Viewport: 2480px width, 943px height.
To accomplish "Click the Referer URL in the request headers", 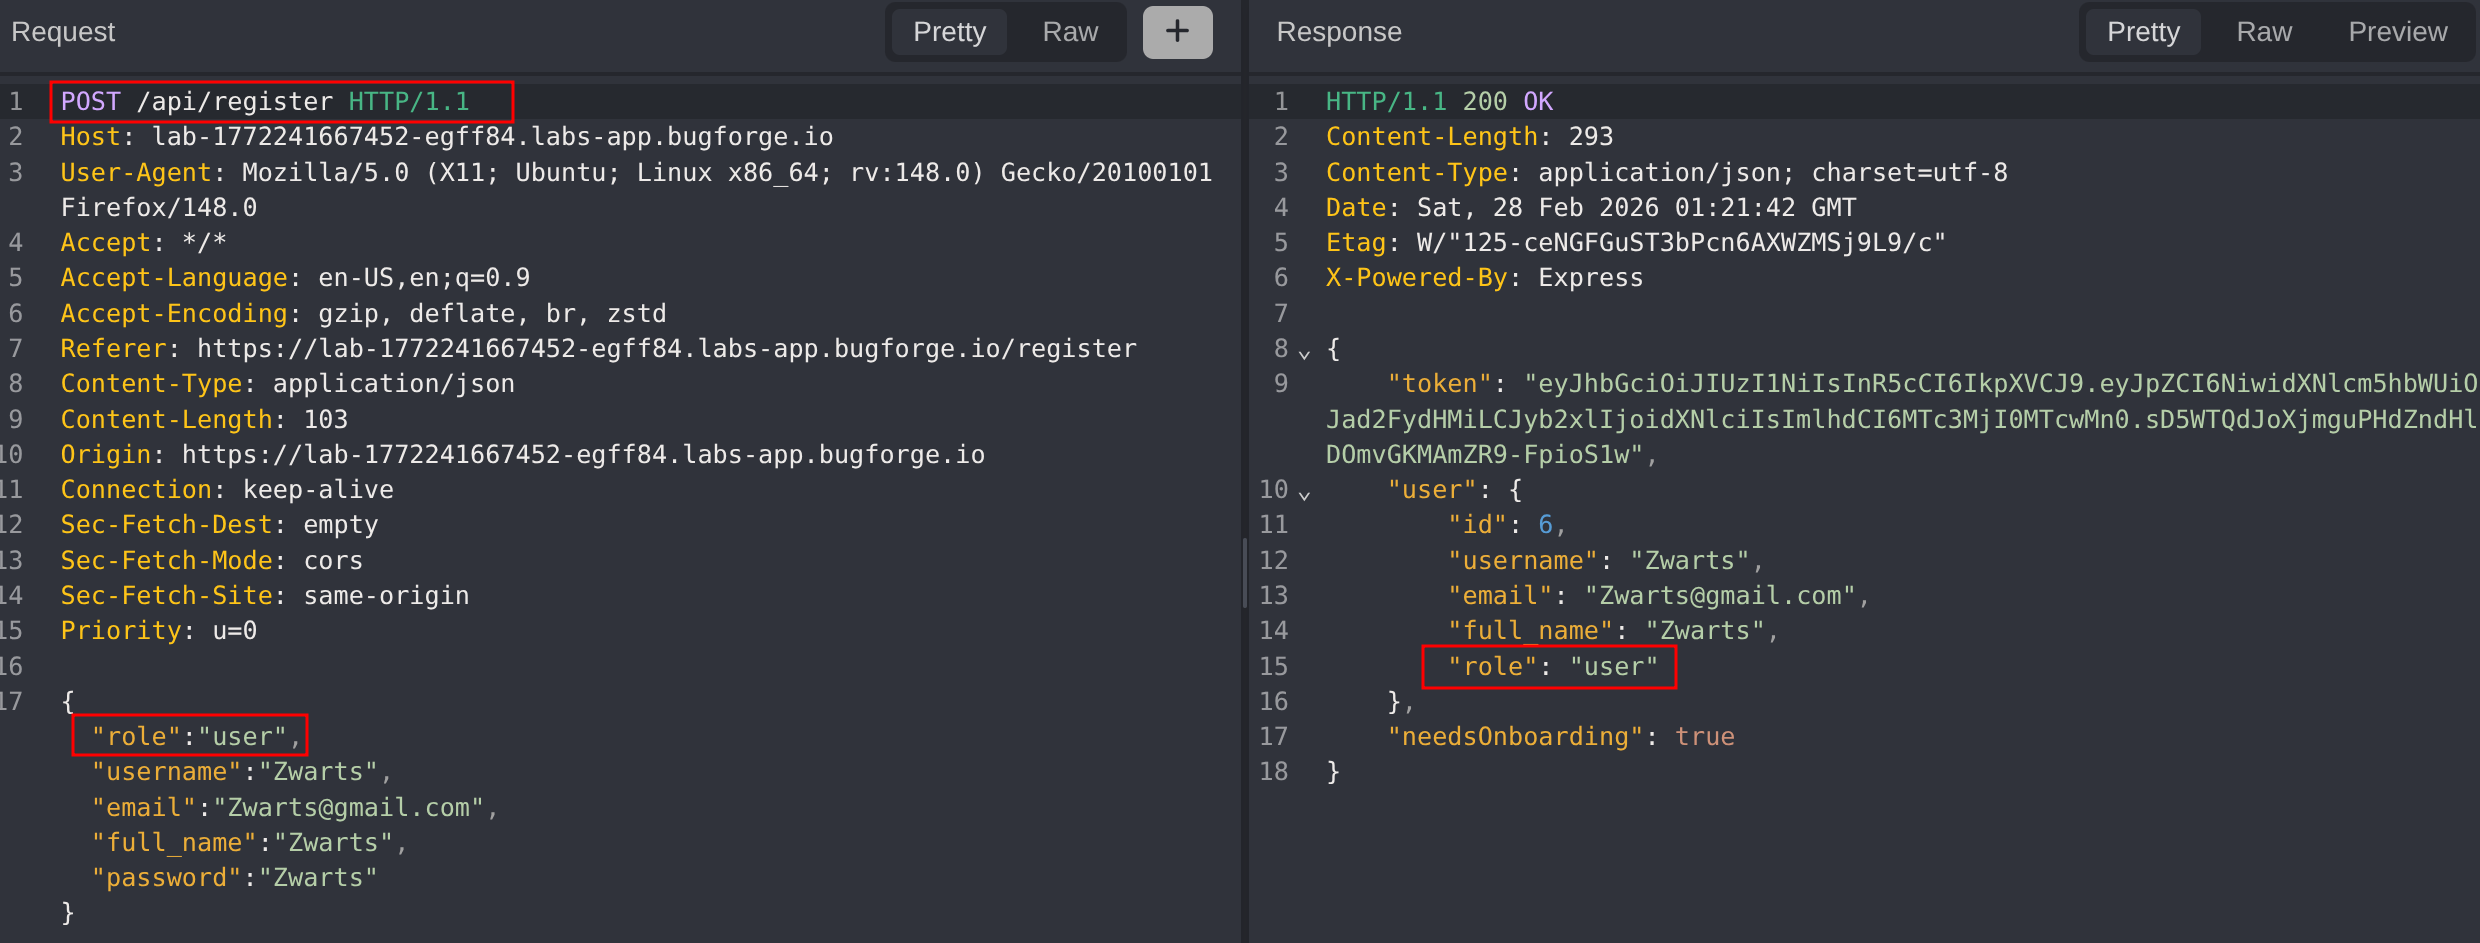I will tap(666, 349).
